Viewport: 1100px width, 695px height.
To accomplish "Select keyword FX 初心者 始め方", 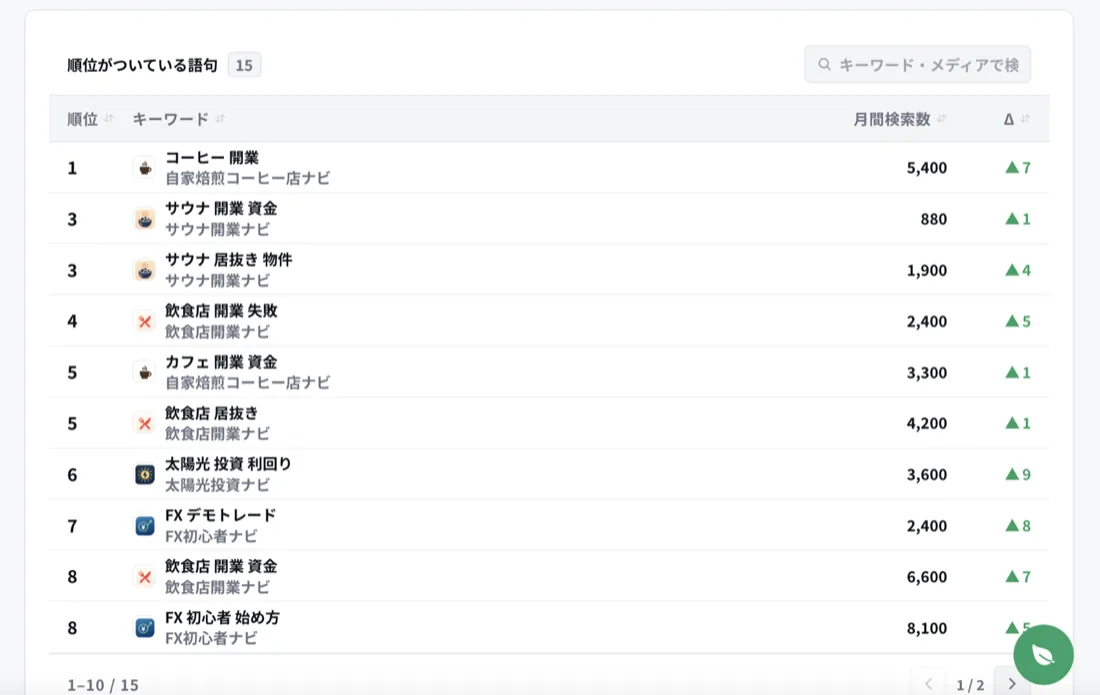I will [222, 618].
